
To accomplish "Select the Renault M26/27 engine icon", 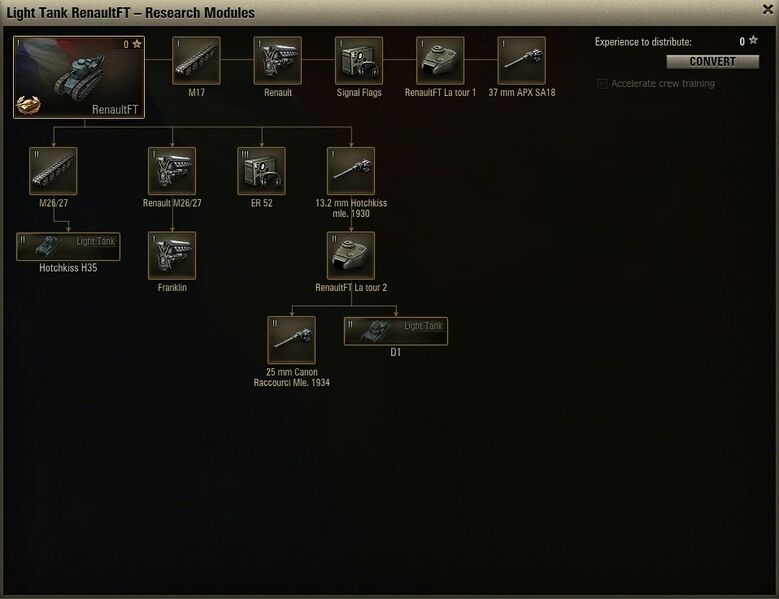I will point(172,171).
